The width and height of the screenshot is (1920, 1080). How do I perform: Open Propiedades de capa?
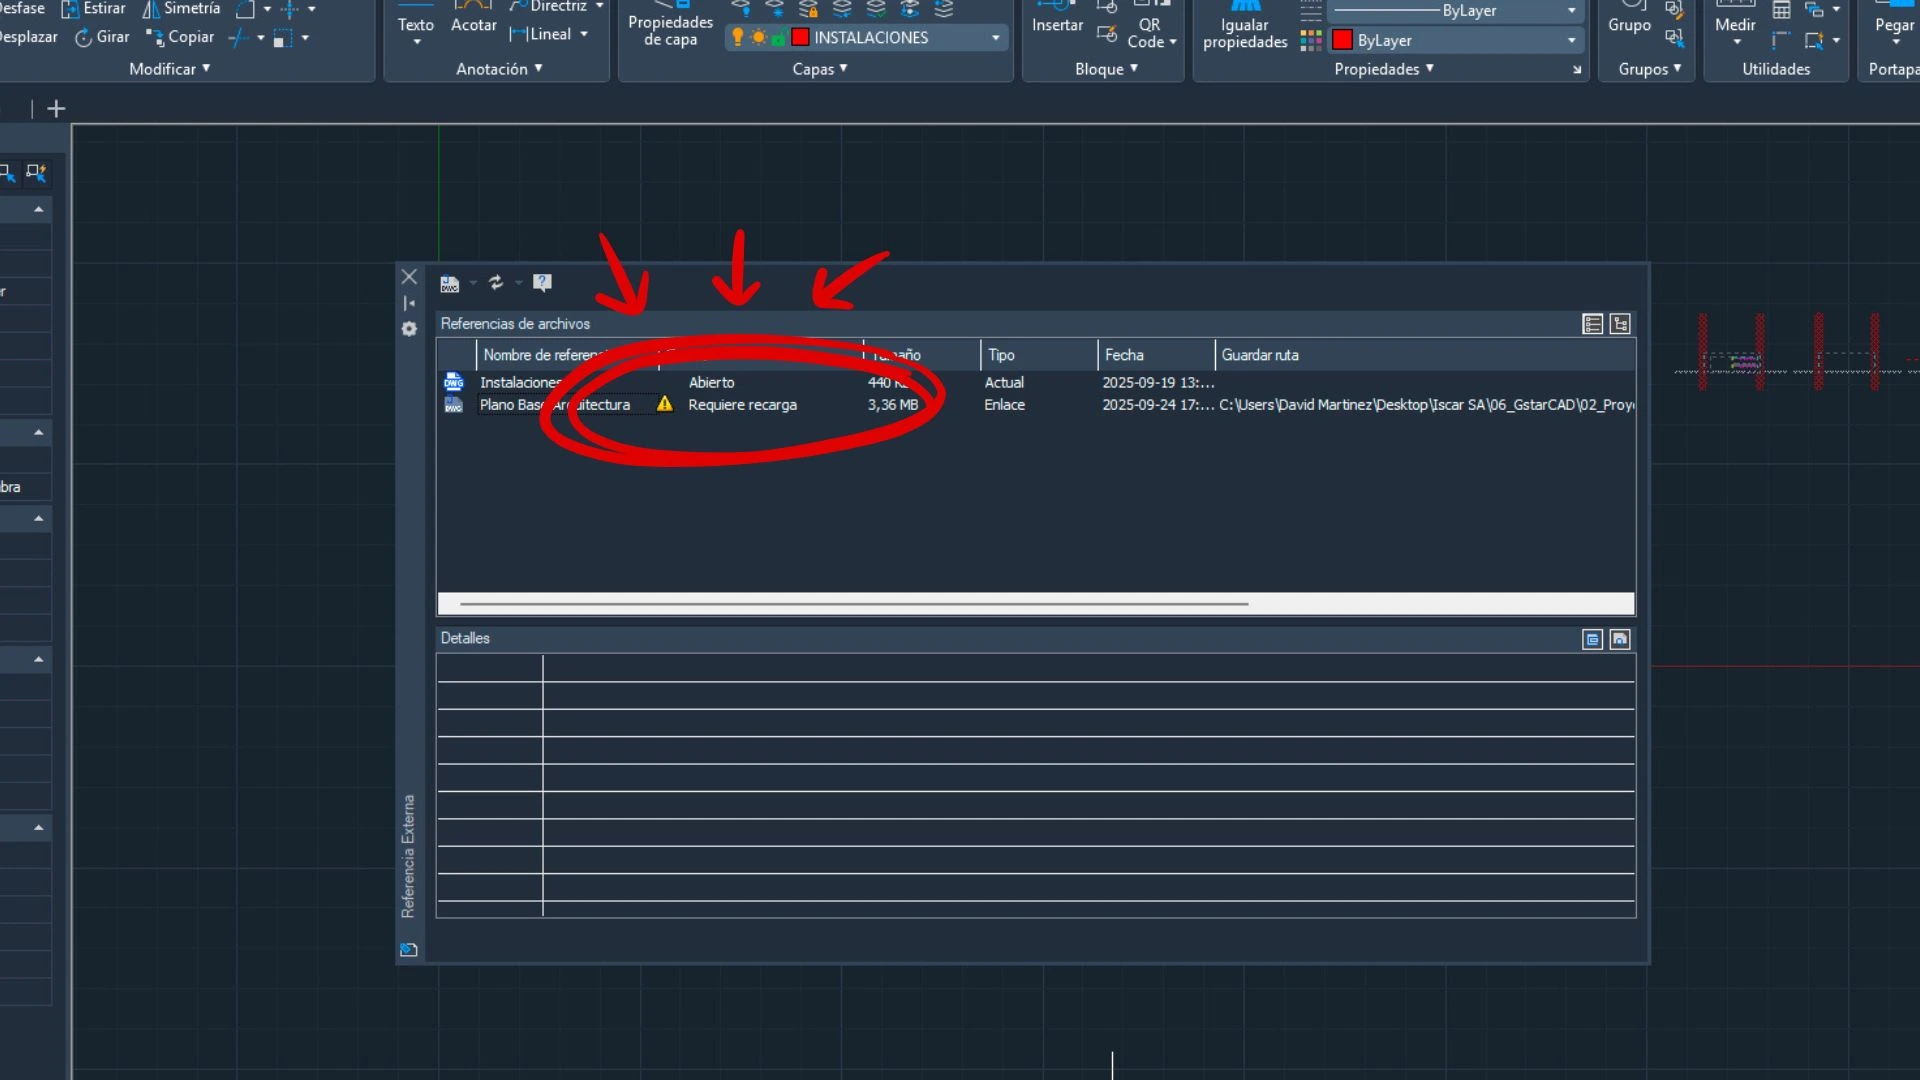pyautogui.click(x=670, y=24)
